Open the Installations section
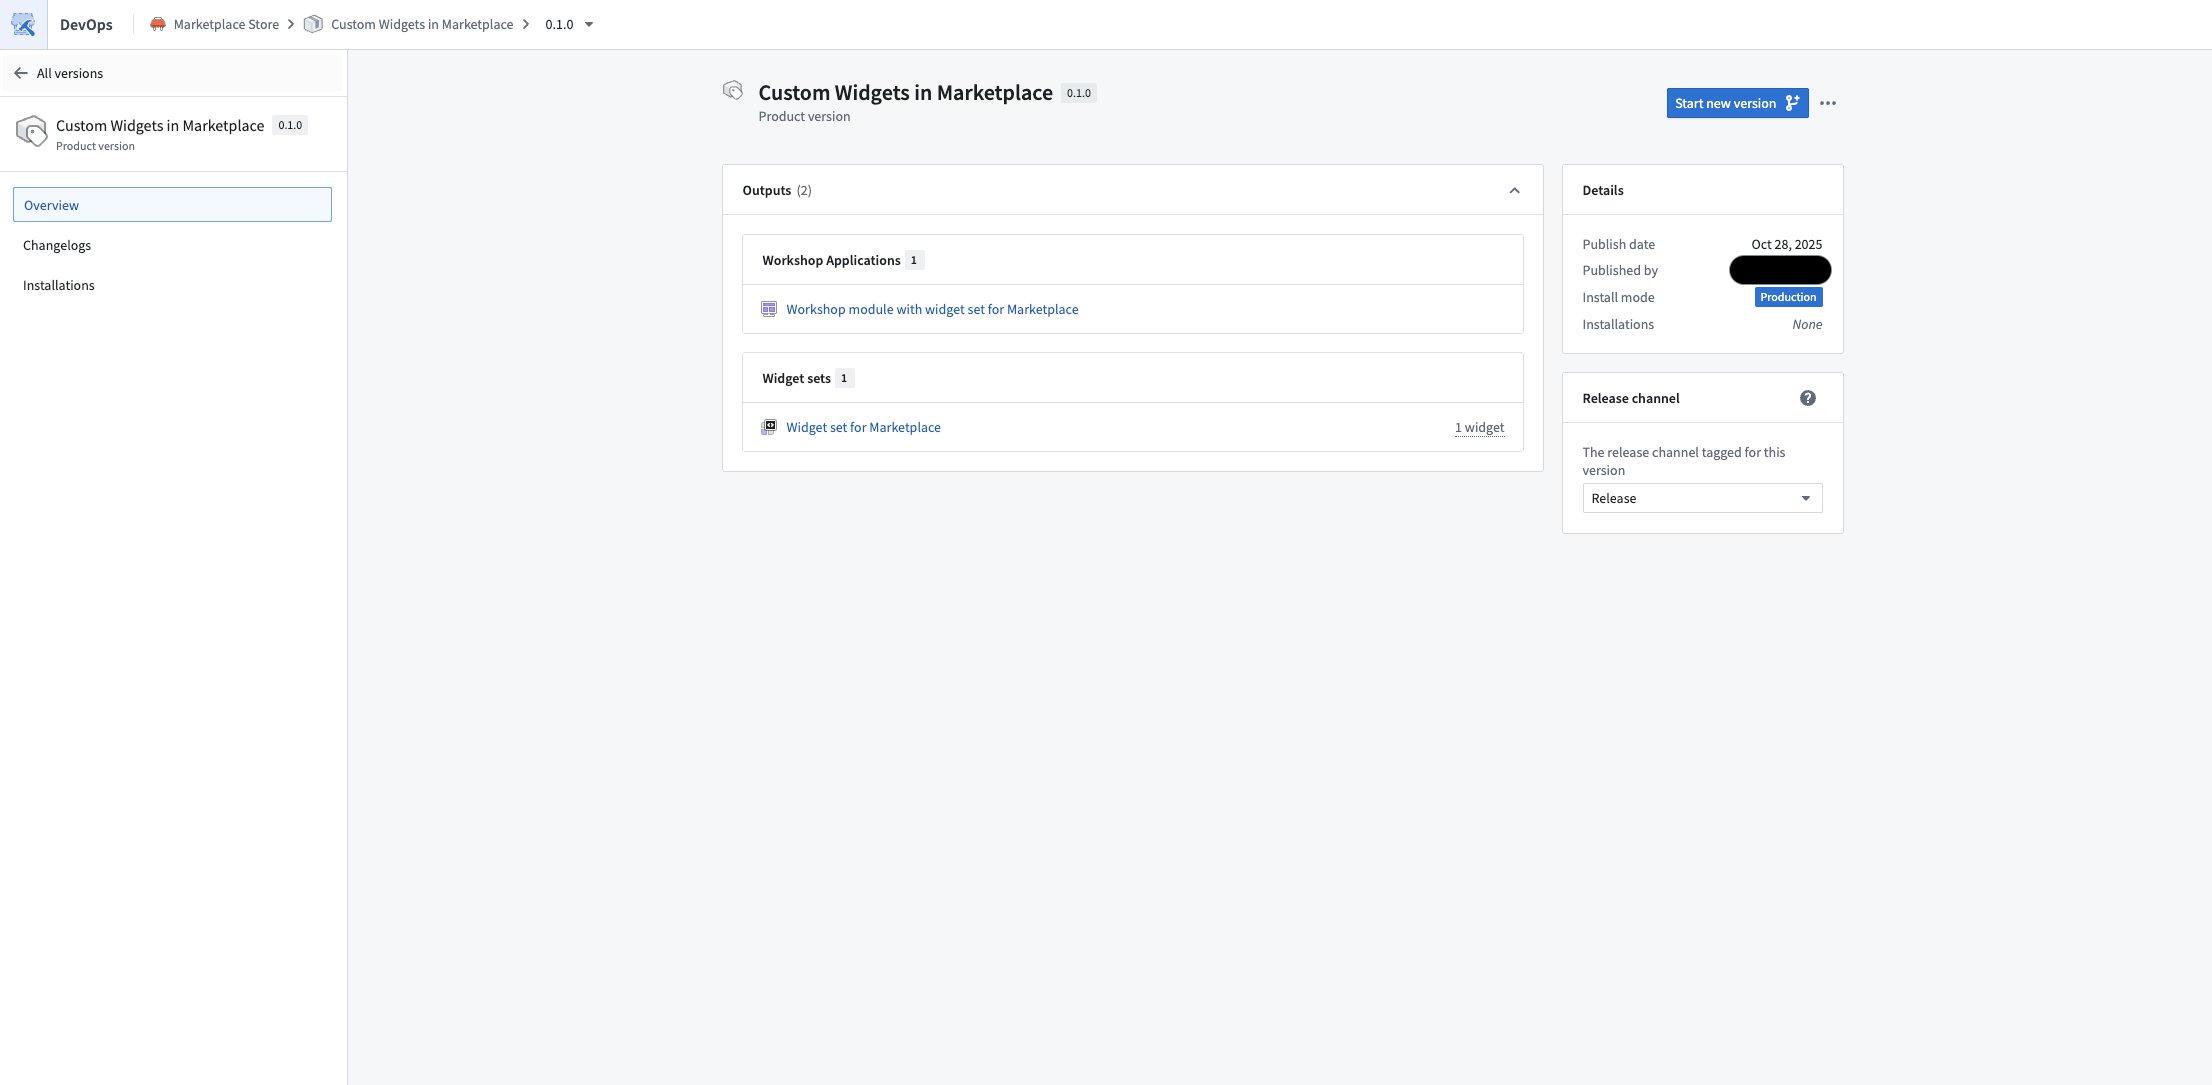 click(x=58, y=285)
